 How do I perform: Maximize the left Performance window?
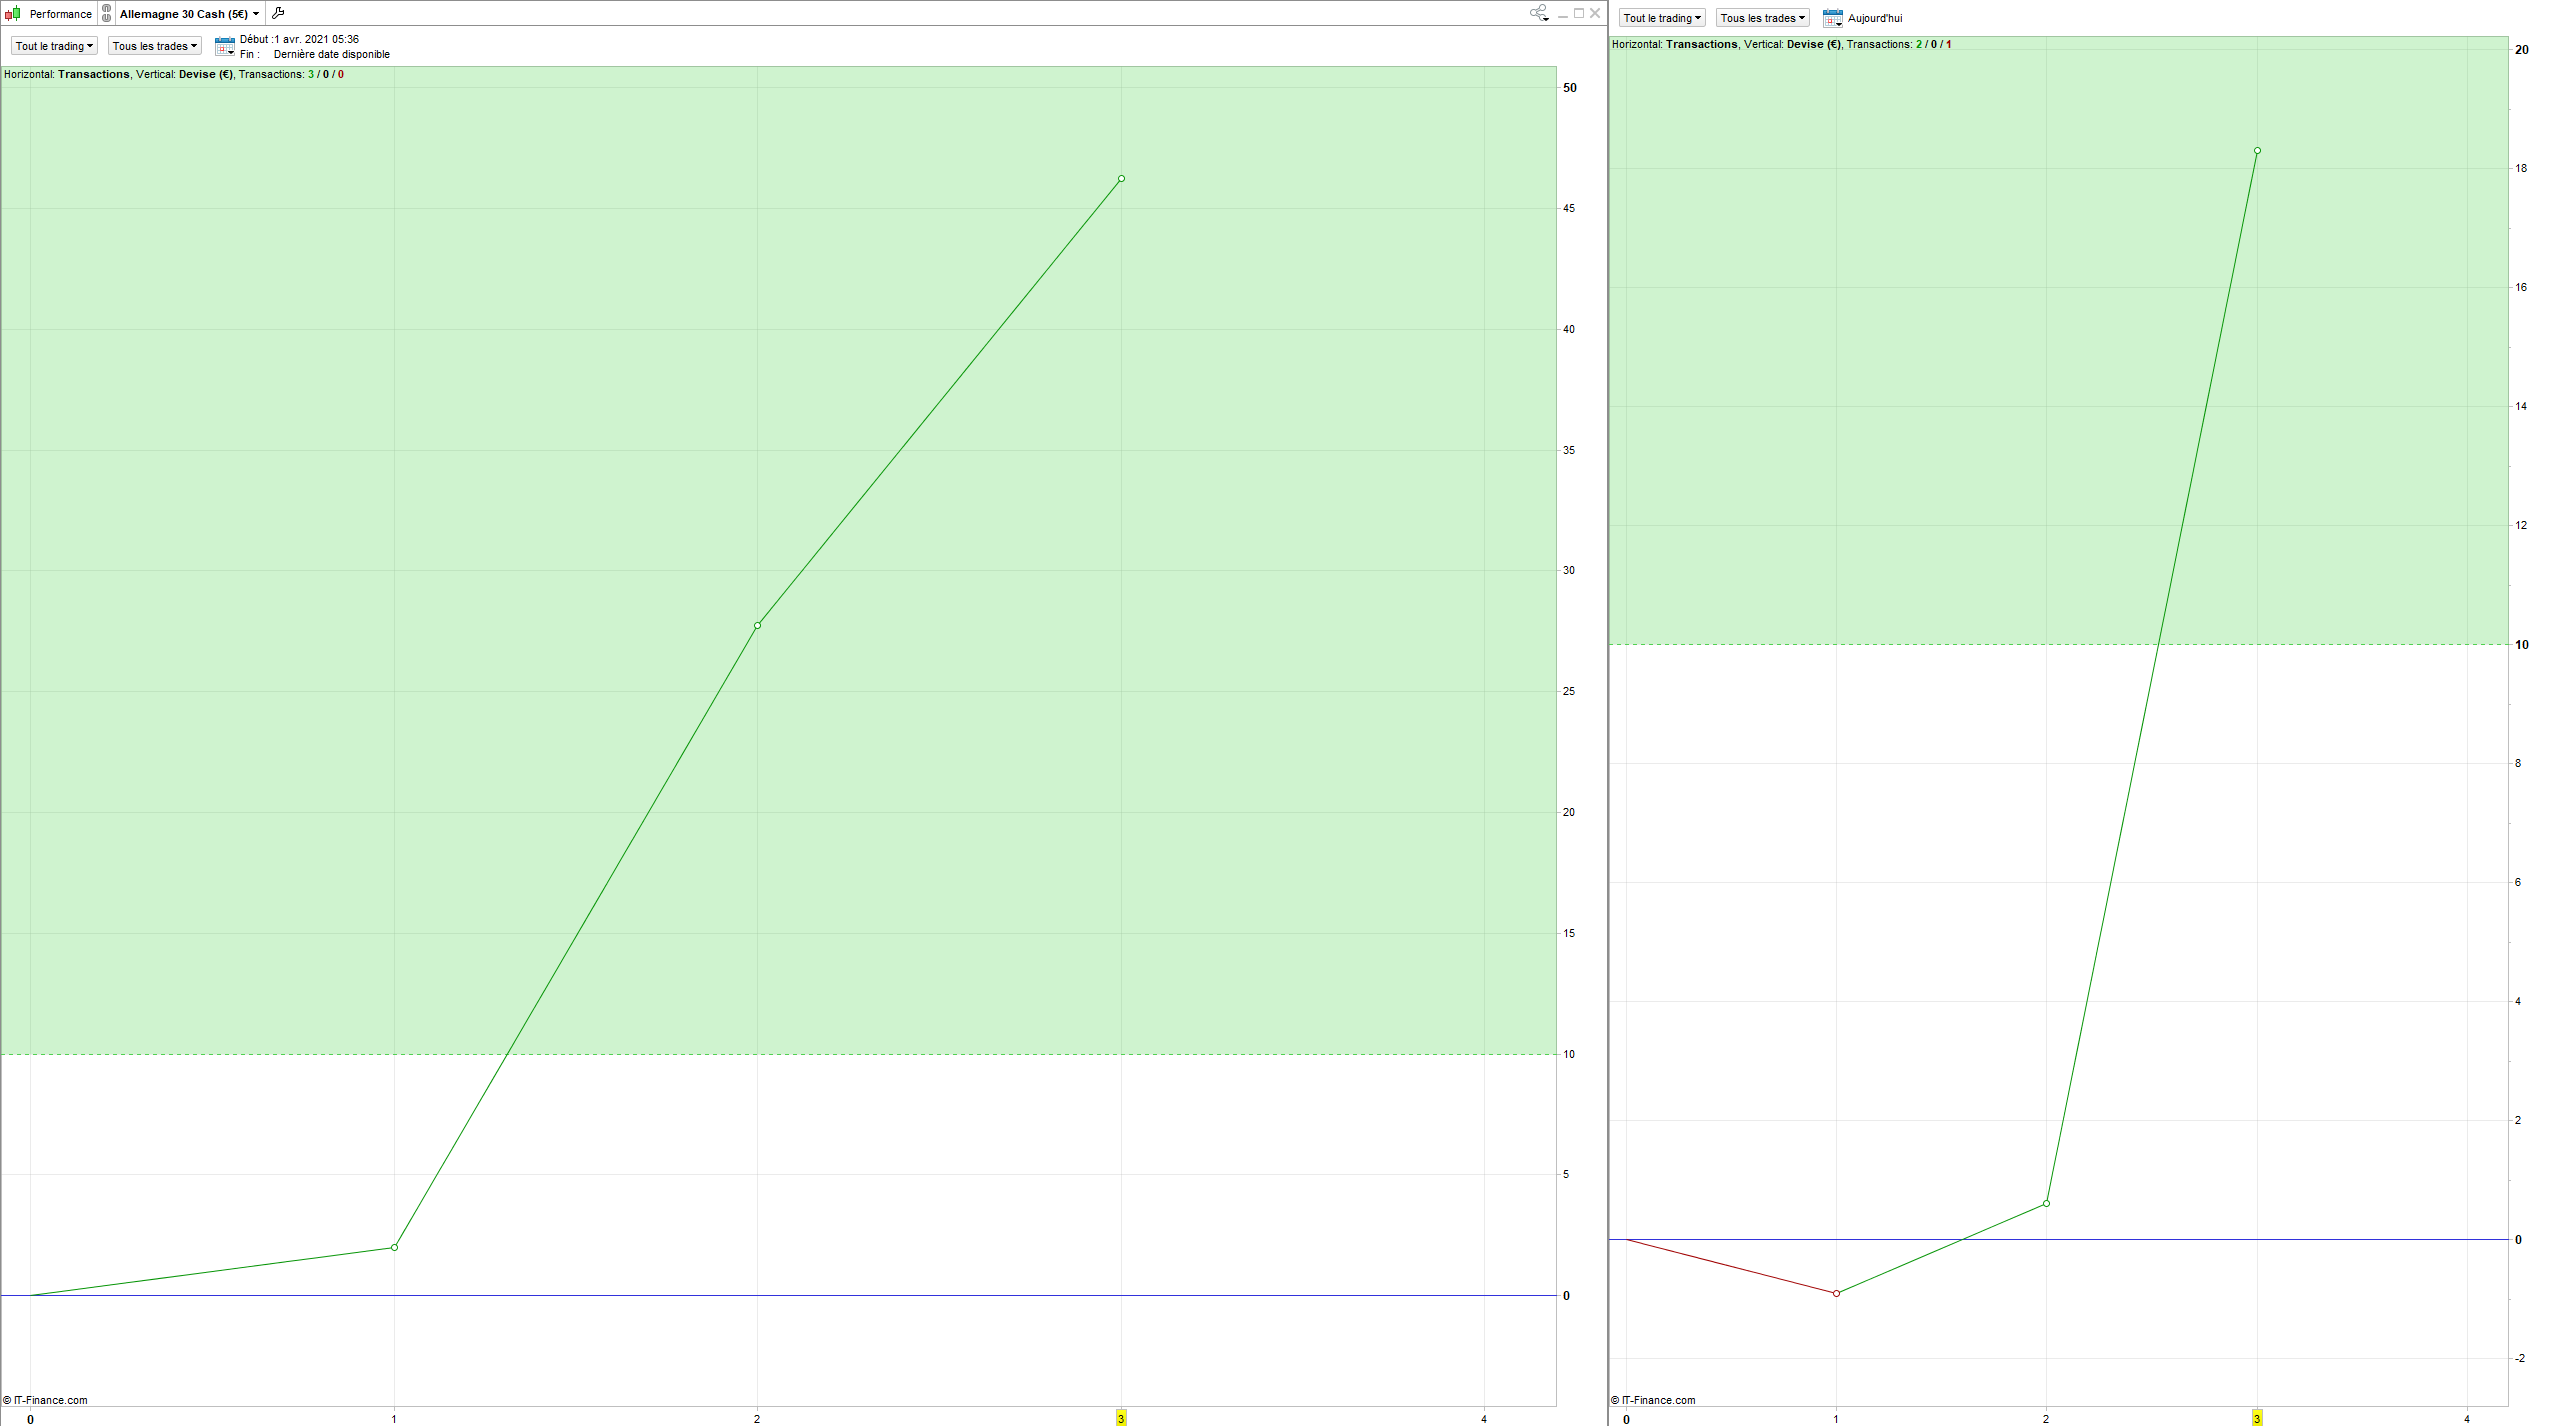click(1579, 13)
